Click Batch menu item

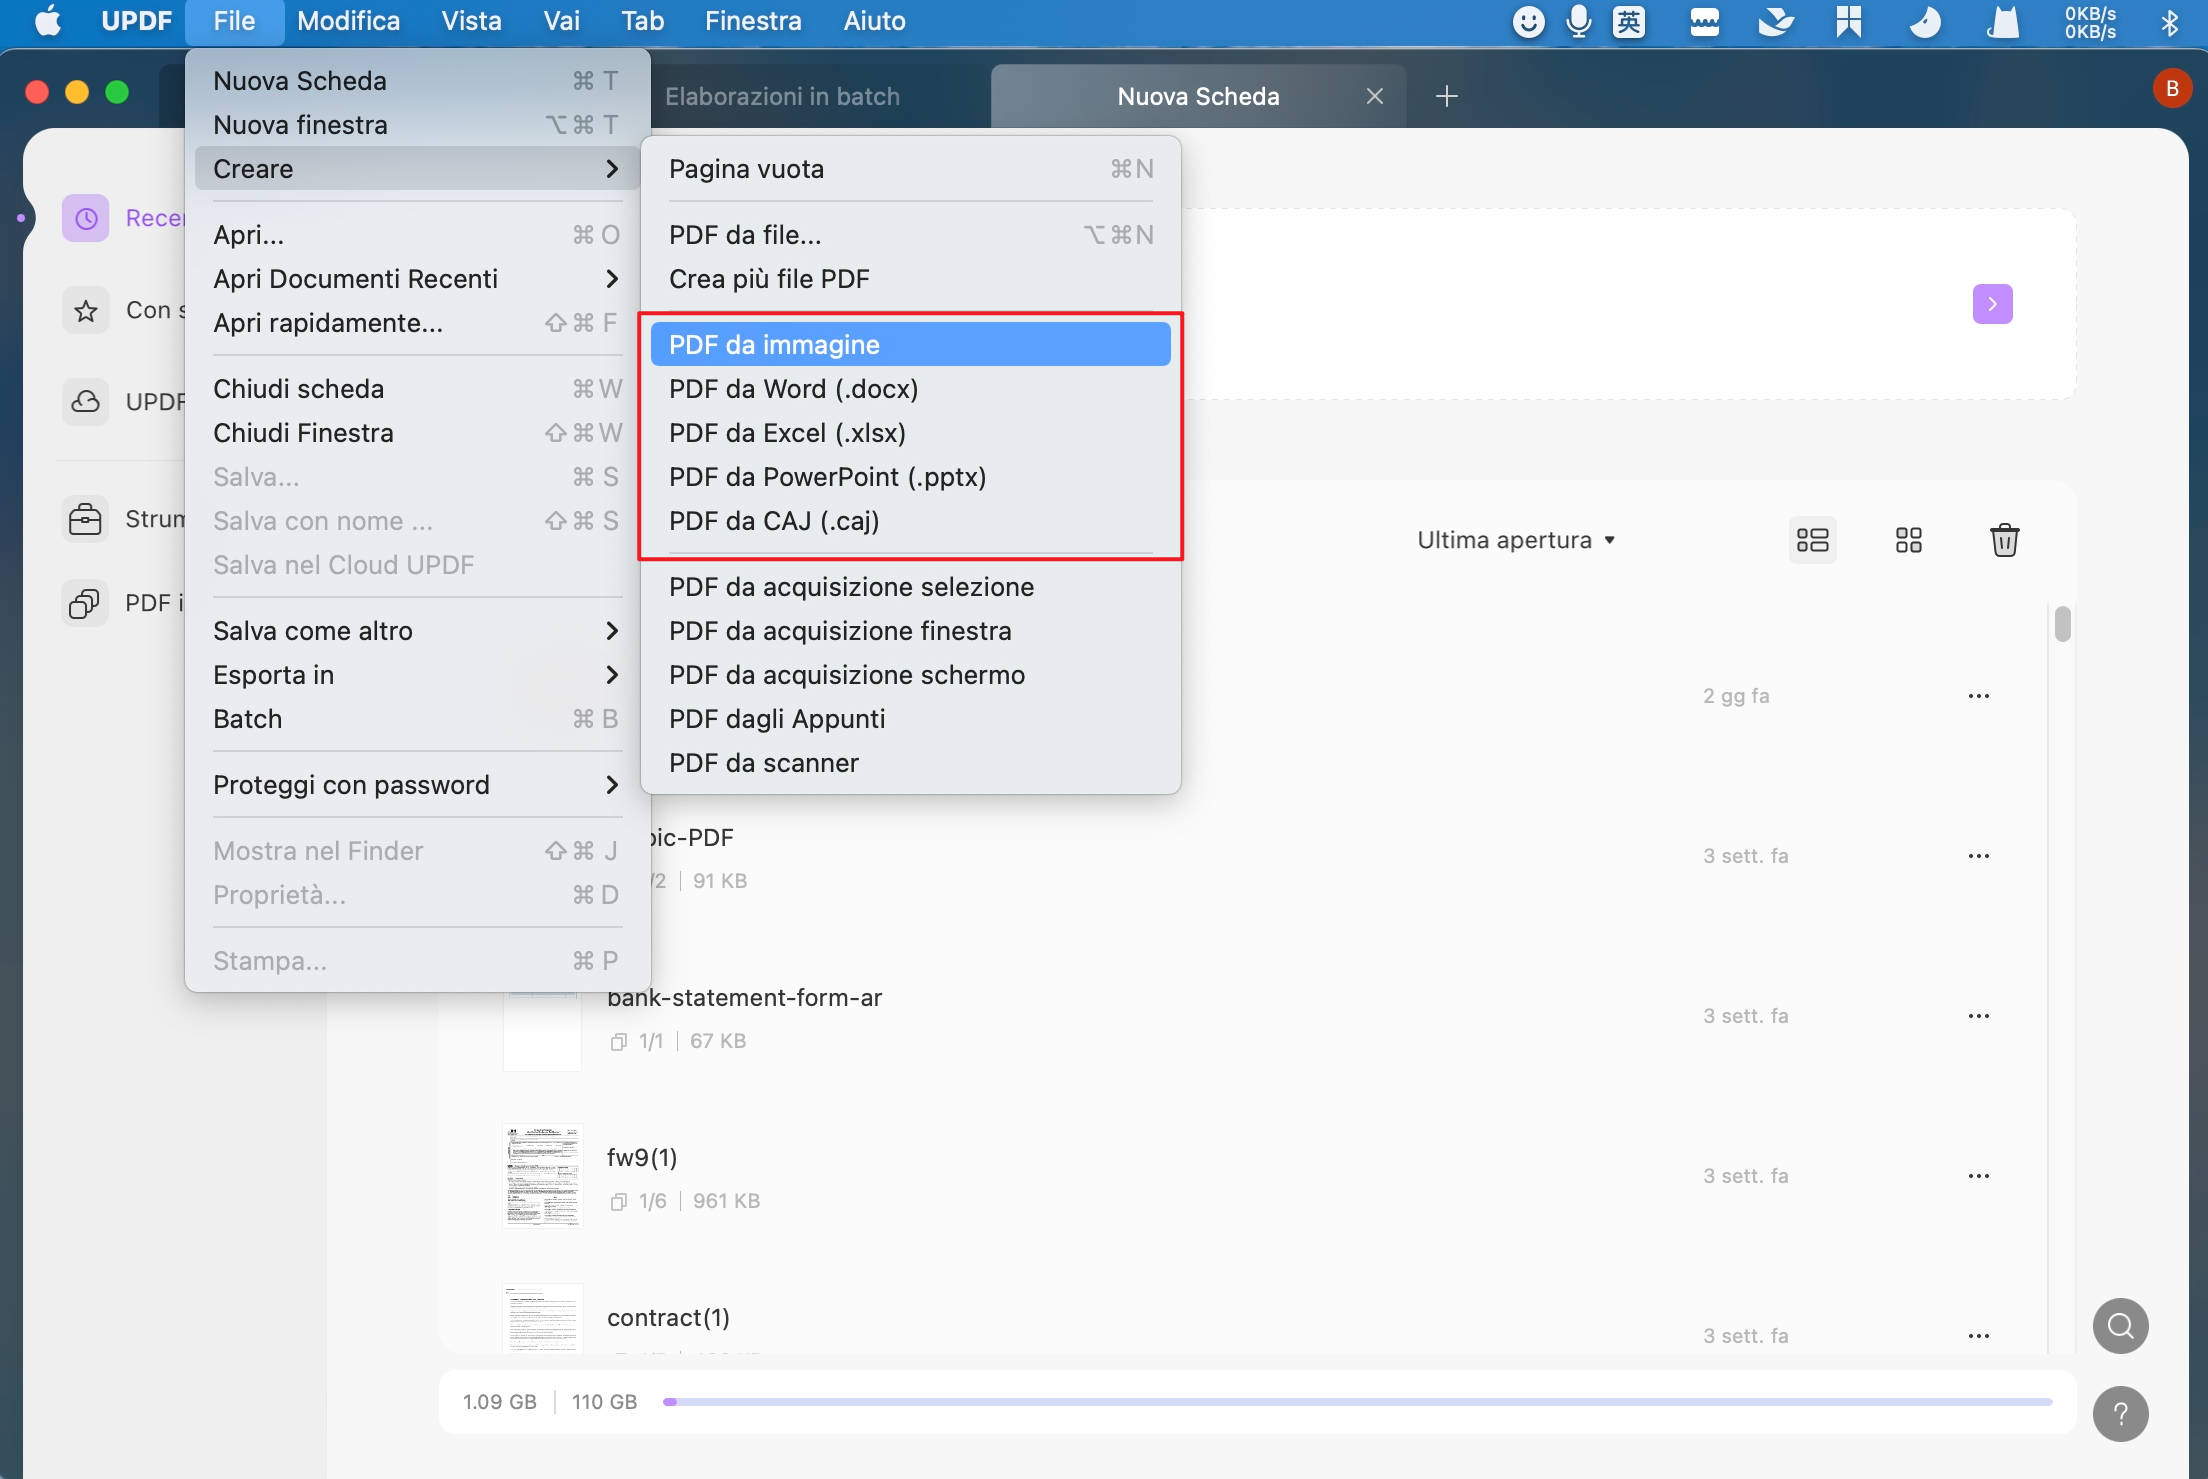point(417,719)
